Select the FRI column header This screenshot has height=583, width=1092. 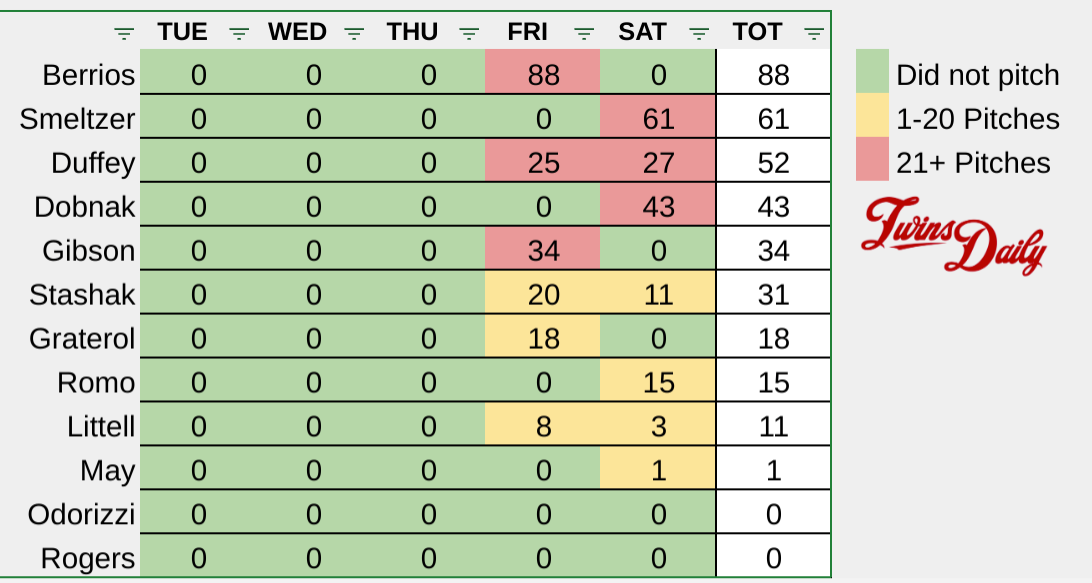pyautogui.click(x=527, y=32)
